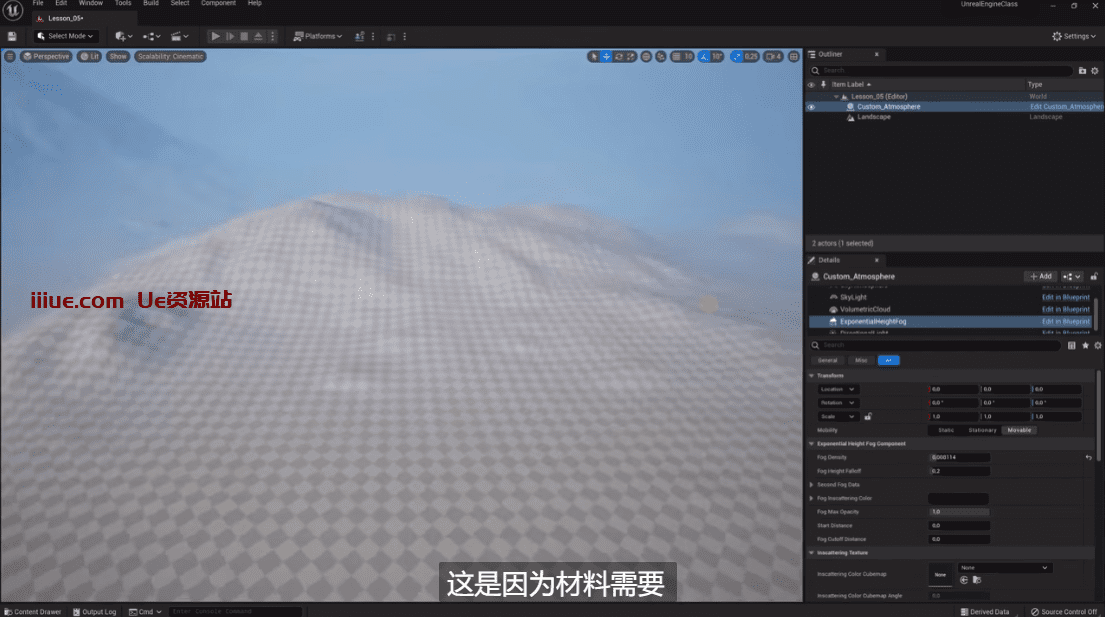Expand the Second Fog Data section
Viewport: 1105px width, 617px height.
point(812,484)
